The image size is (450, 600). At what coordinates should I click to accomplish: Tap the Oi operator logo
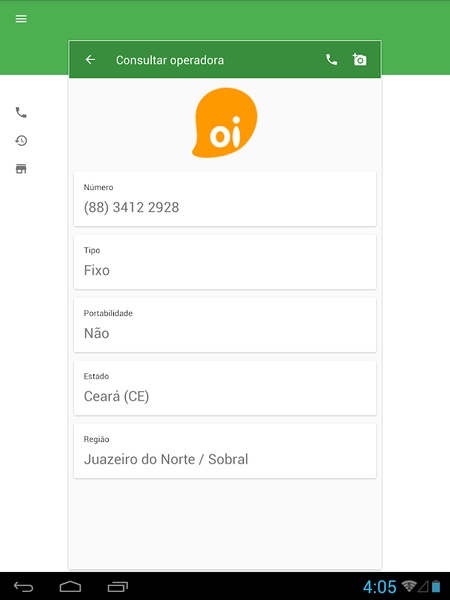225,122
